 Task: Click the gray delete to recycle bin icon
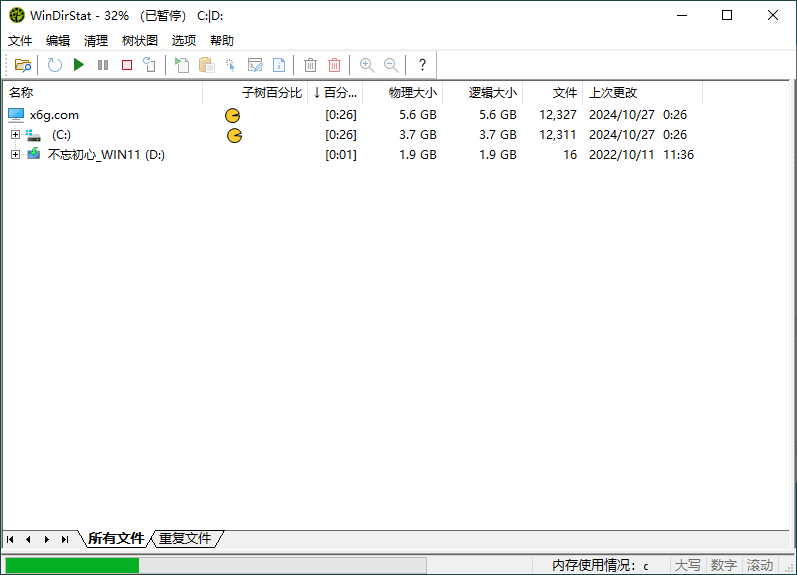tap(310, 65)
